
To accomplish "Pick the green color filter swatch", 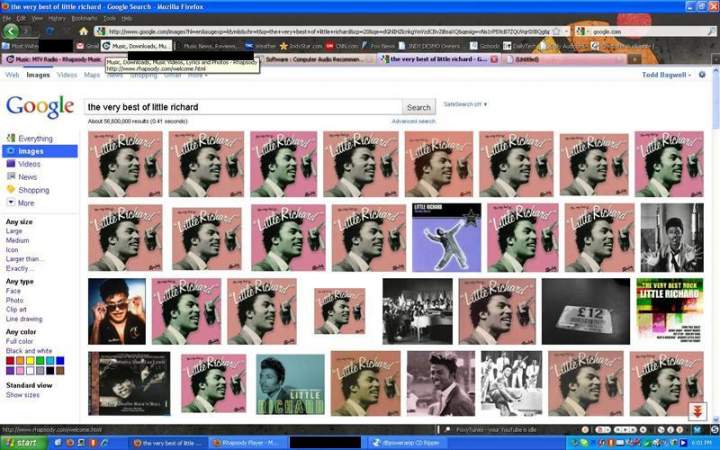I will tap(40, 360).
